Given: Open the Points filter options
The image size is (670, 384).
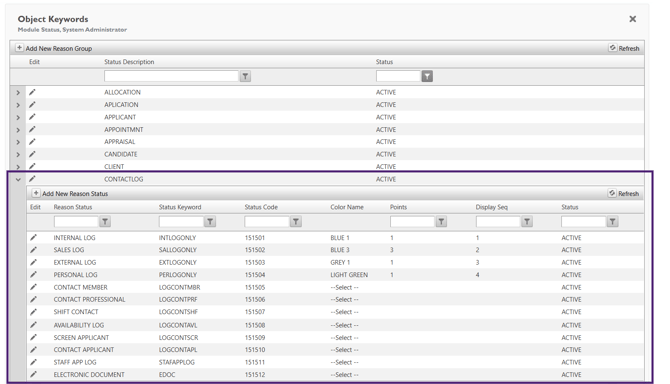Looking at the screenshot, I should tap(441, 221).
